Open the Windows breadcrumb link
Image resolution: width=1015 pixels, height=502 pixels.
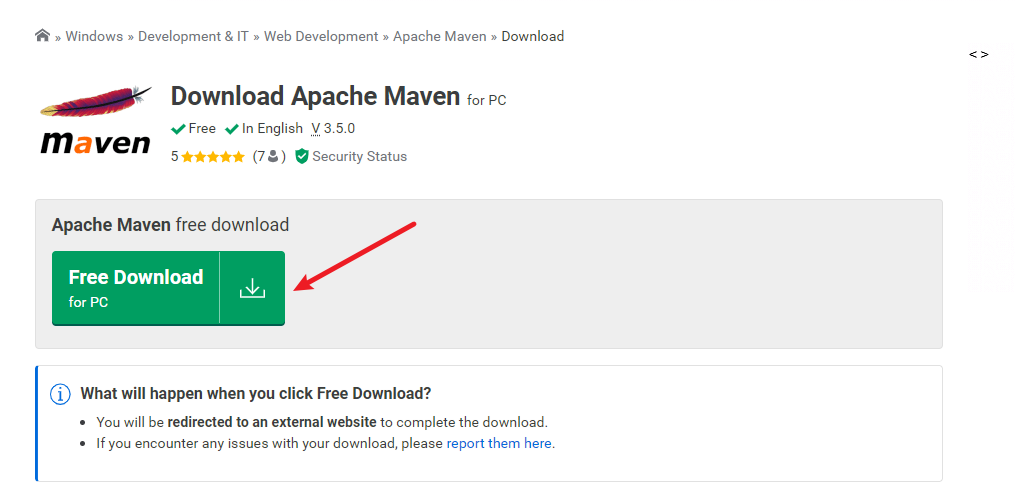(94, 36)
